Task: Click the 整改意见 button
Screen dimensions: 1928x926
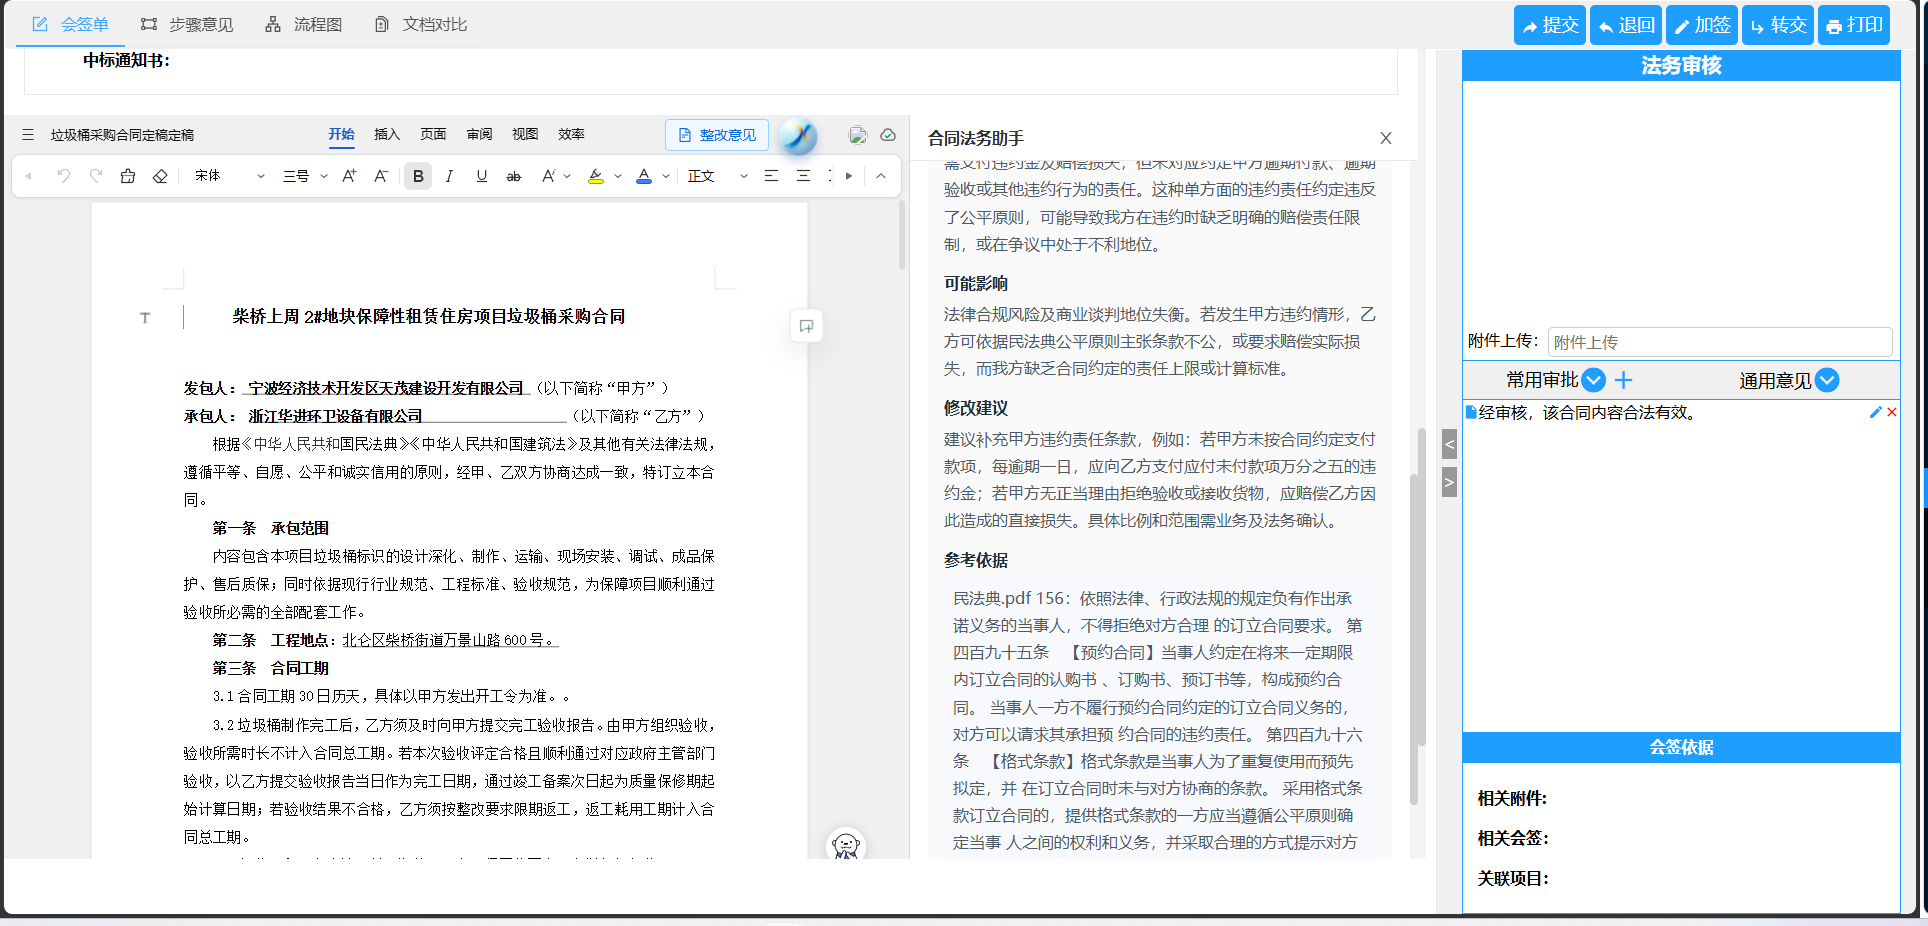Action: (x=717, y=135)
